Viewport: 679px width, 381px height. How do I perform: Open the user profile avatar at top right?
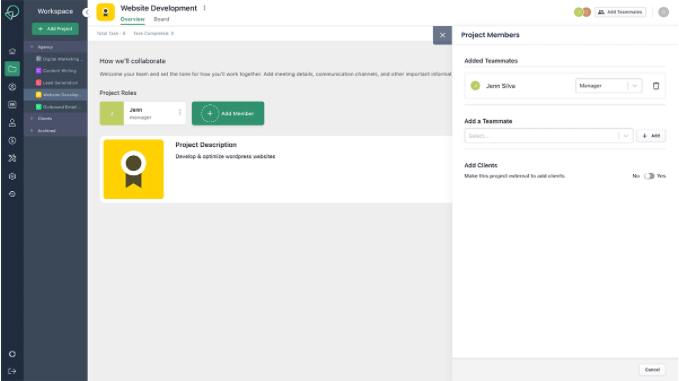pyautogui.click(x=663, y=12)
